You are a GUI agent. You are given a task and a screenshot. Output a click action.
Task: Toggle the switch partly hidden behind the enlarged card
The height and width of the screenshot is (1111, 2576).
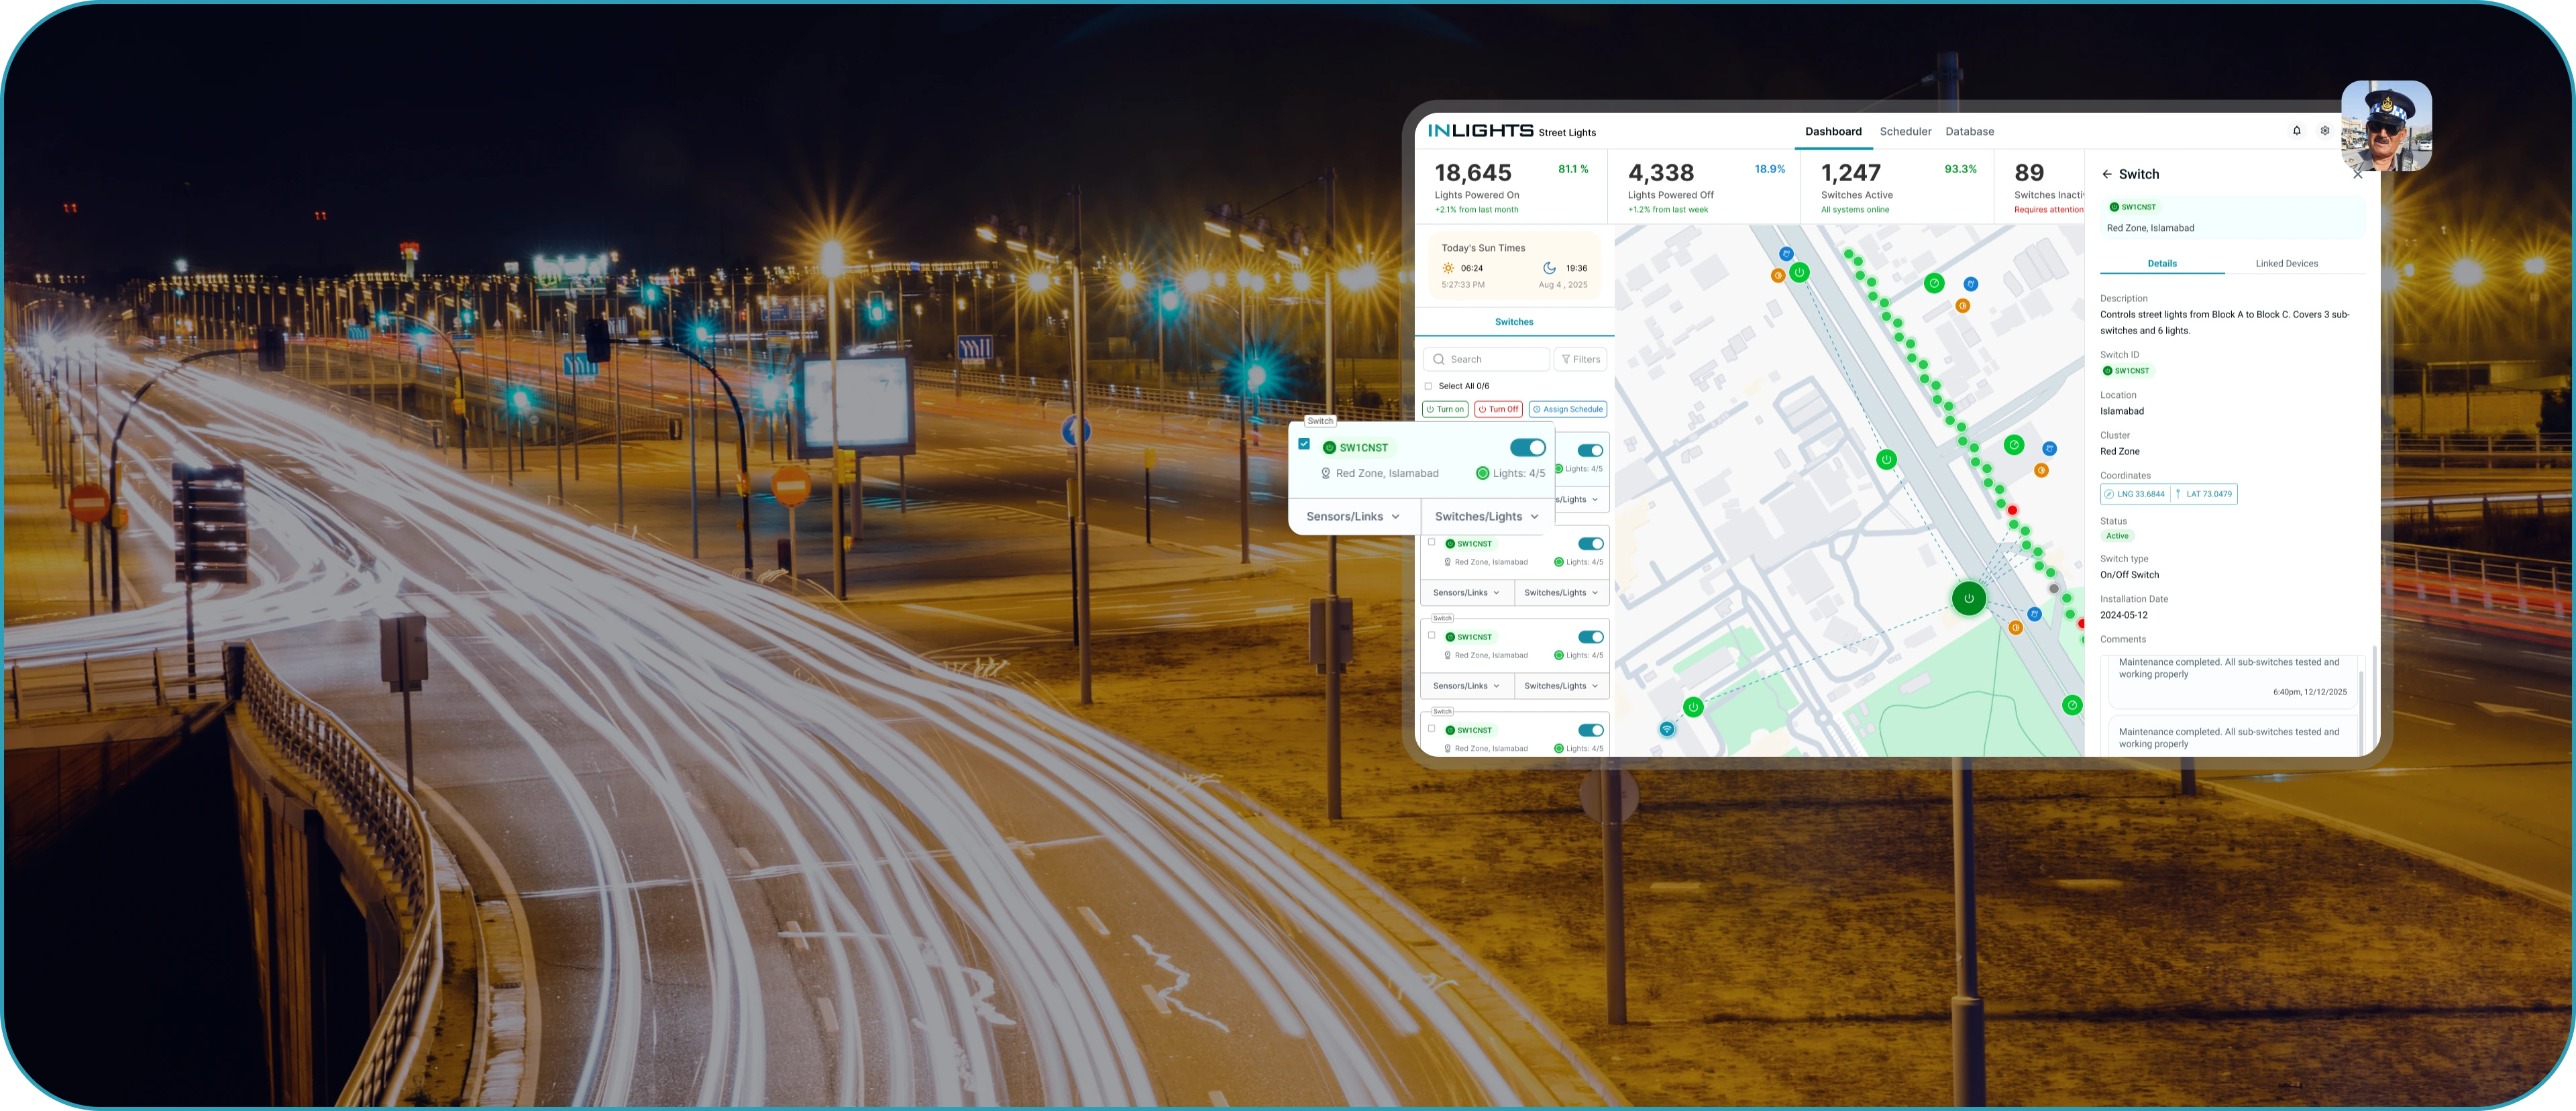(x=1590, y=450)
